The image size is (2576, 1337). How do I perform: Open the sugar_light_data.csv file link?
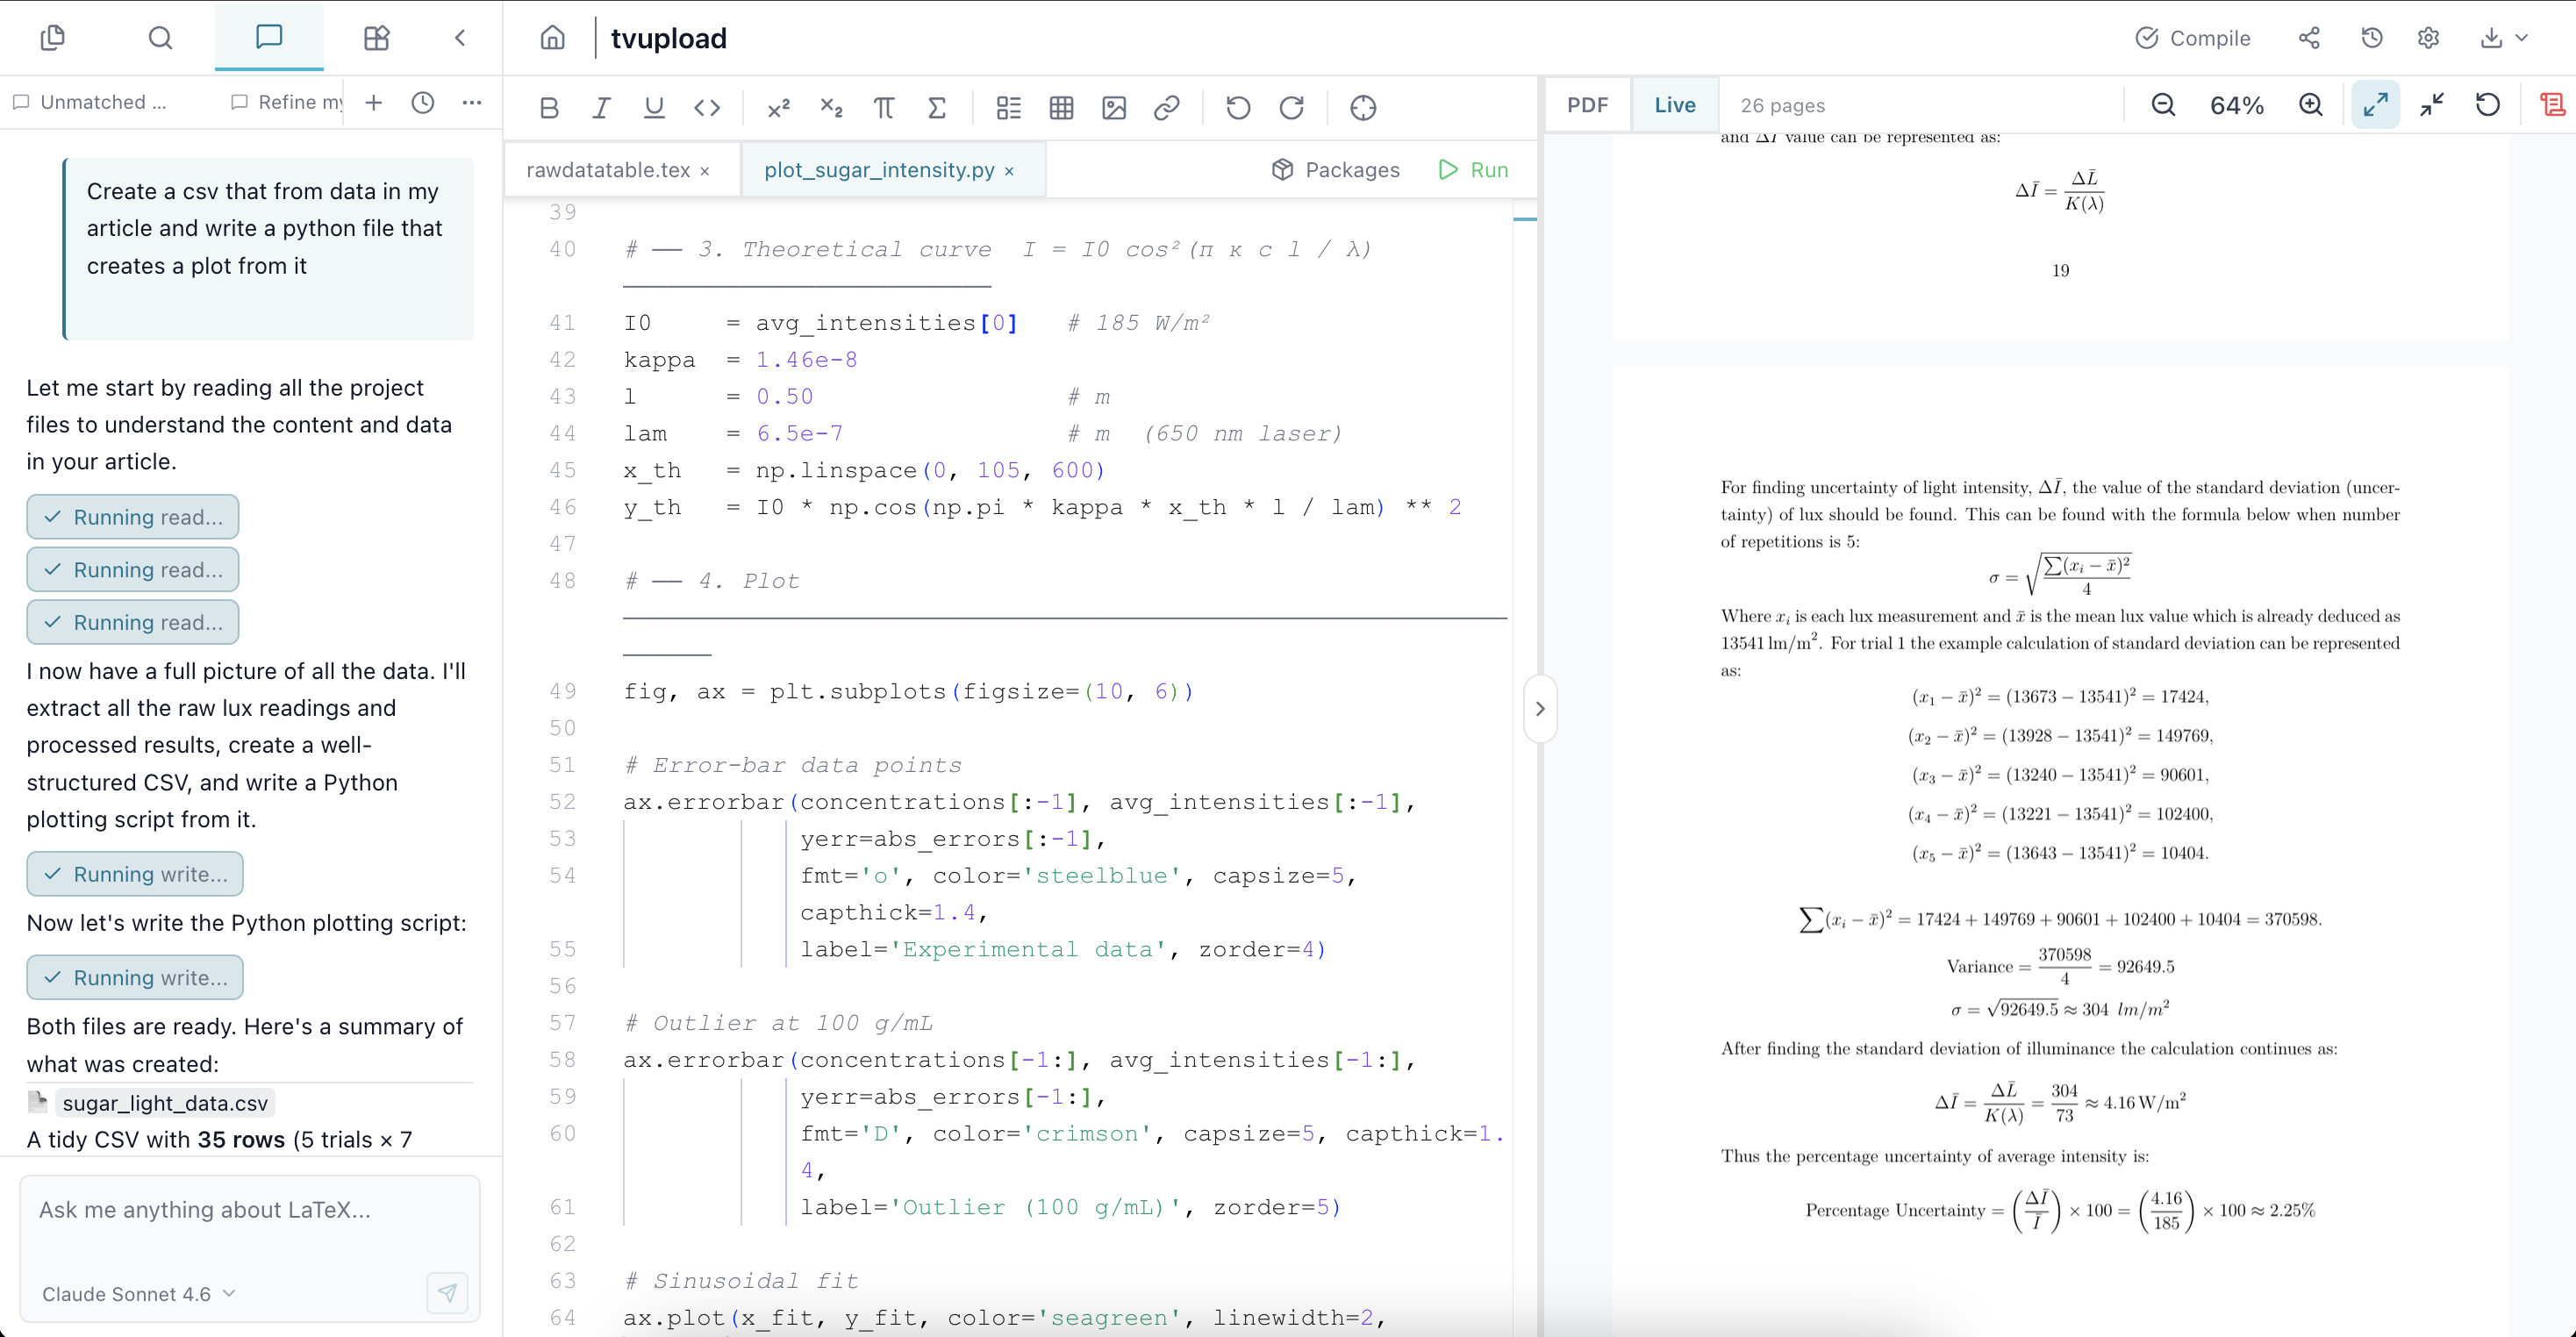coord(165,1103)
